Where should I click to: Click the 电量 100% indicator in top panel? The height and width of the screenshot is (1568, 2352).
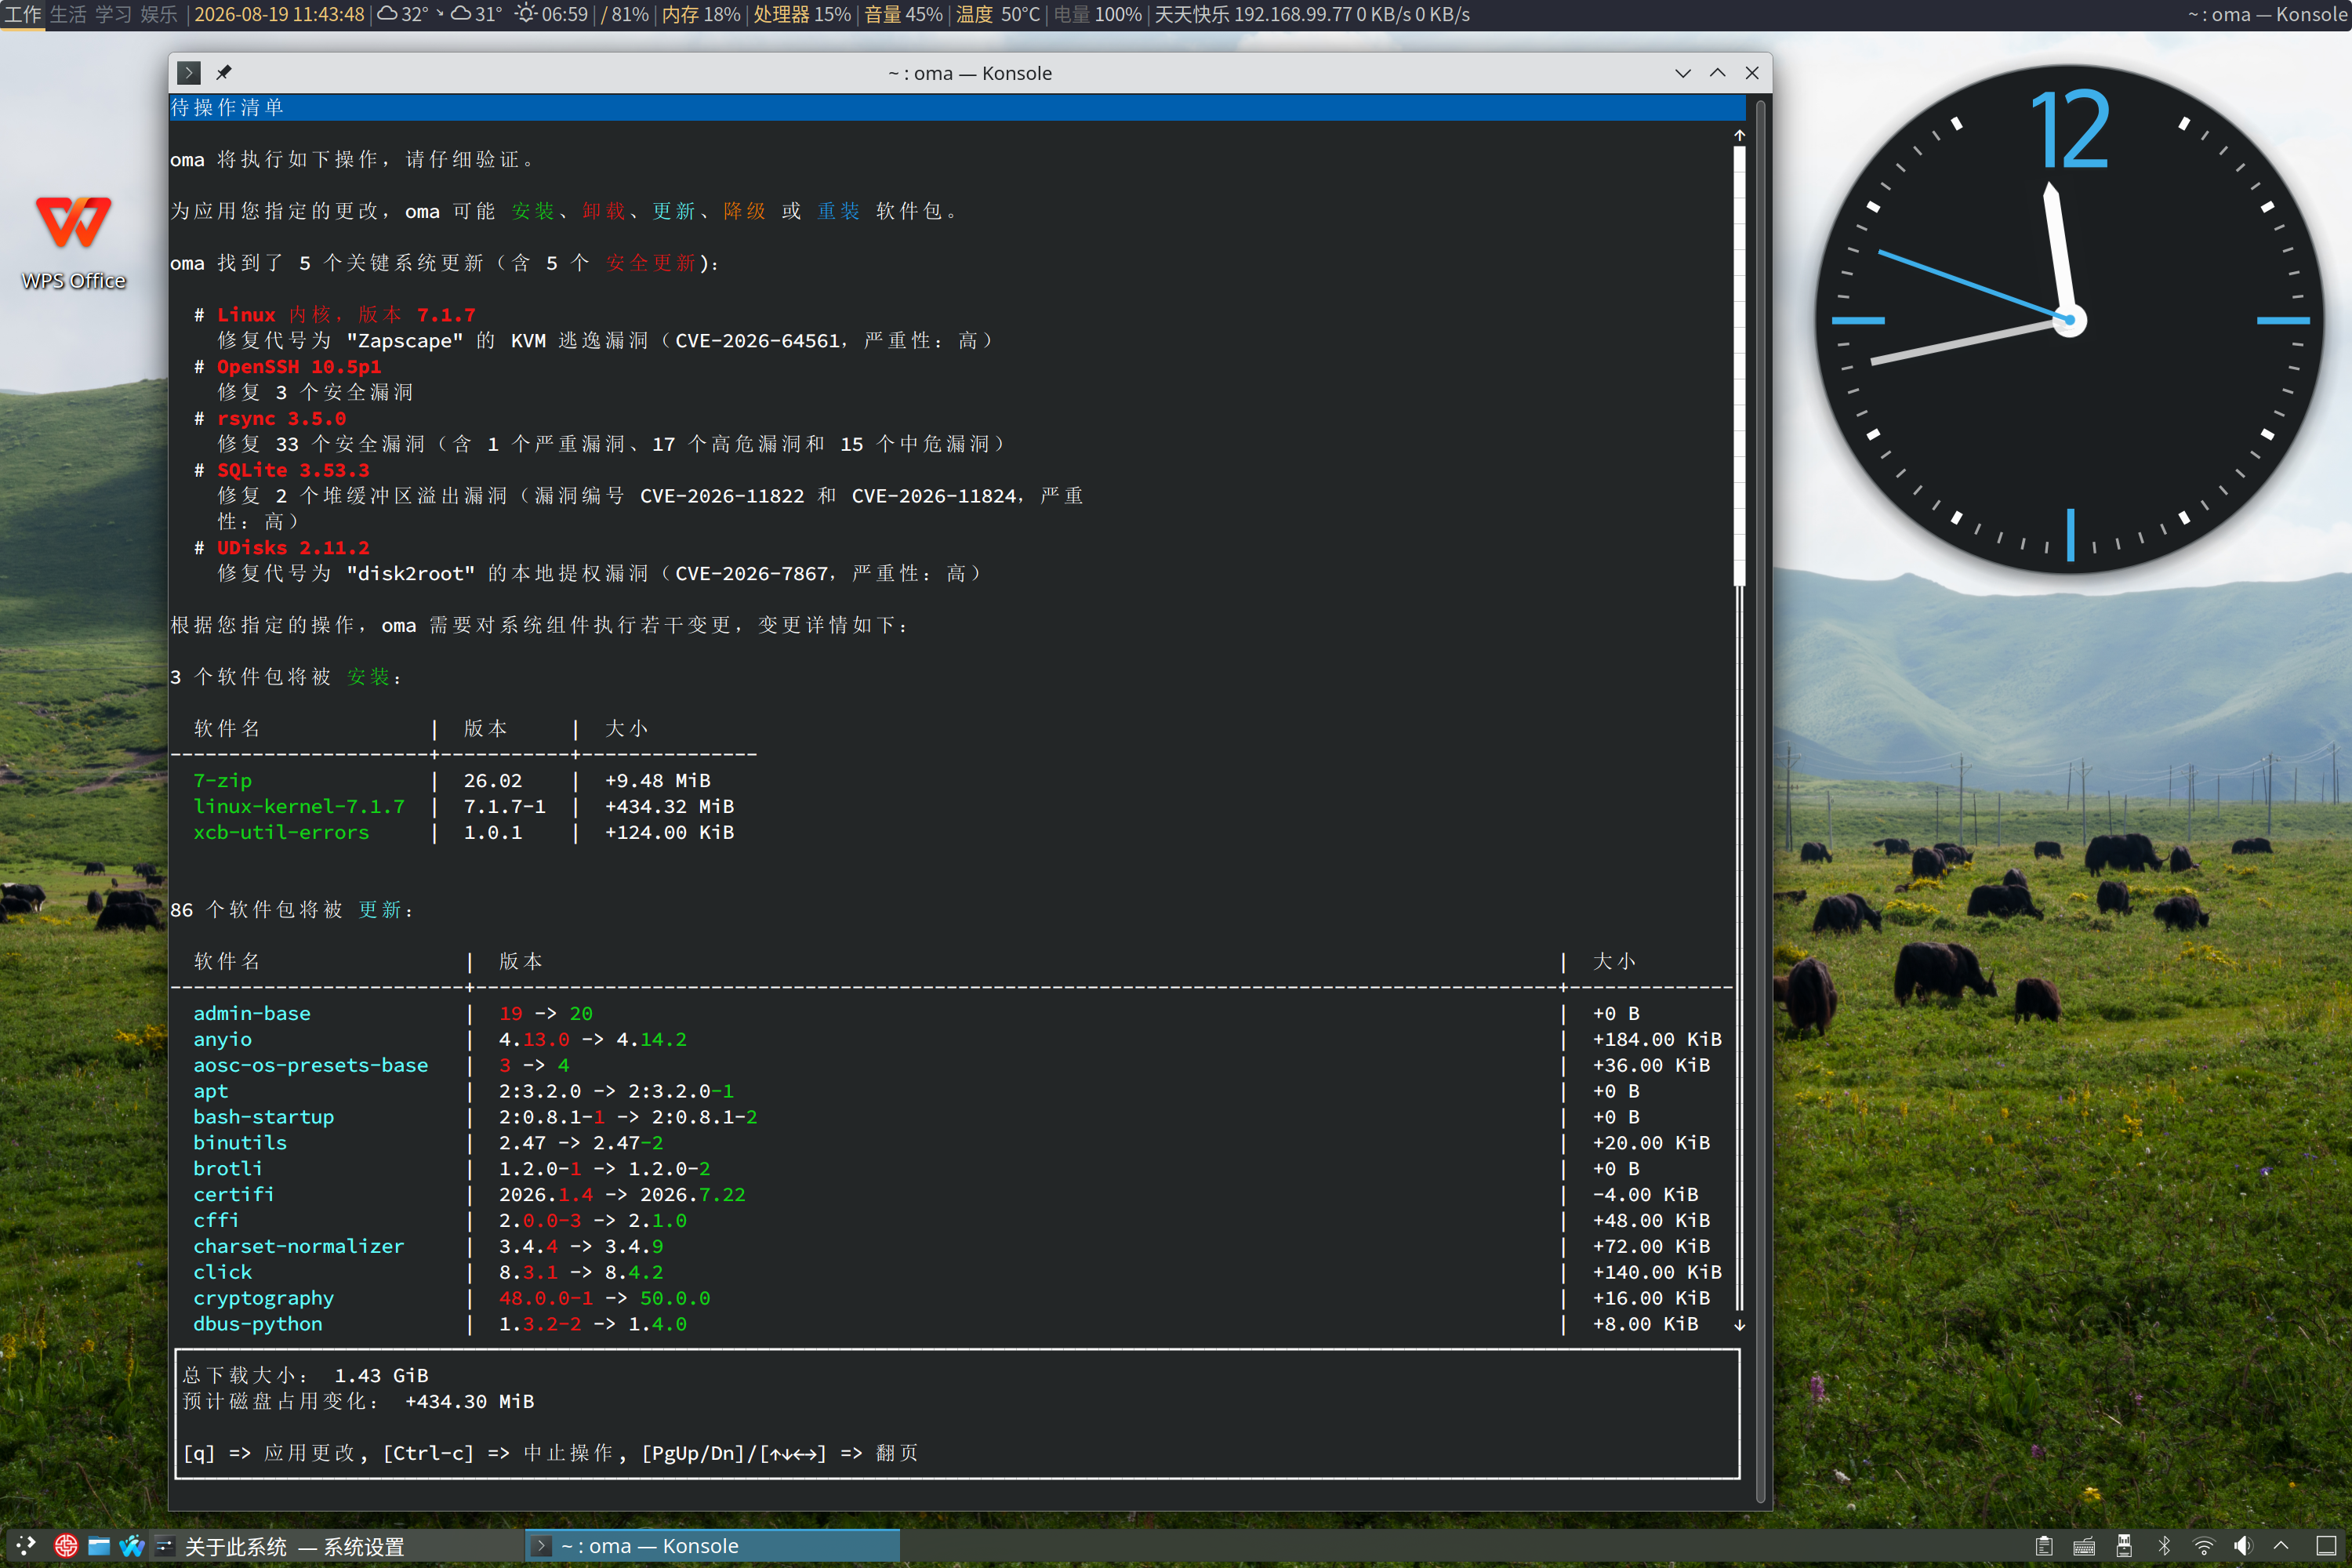coord(1098,14)
